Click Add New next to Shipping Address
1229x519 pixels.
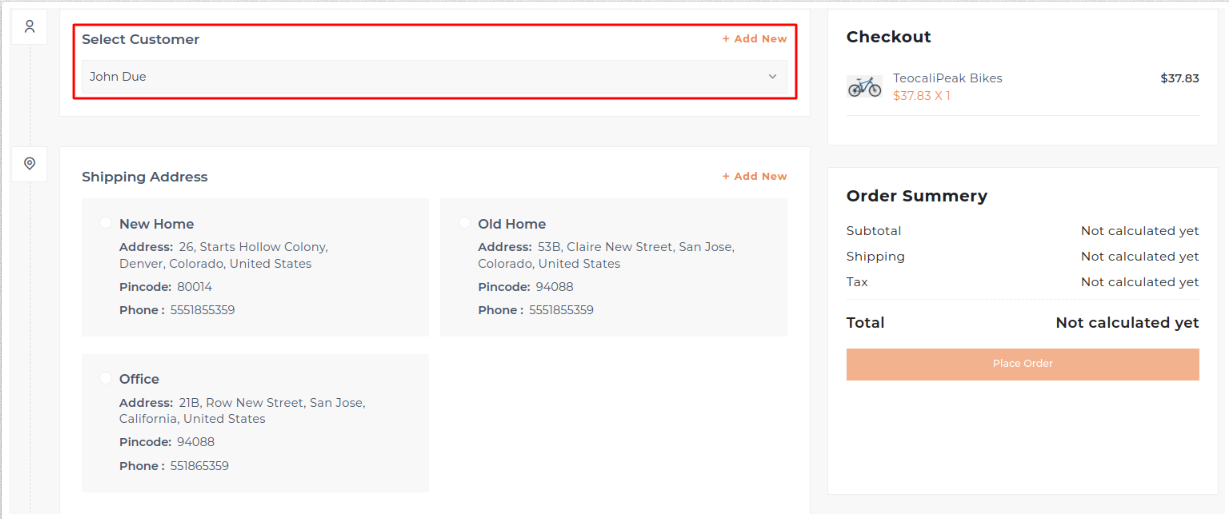(x=754, y=176)
